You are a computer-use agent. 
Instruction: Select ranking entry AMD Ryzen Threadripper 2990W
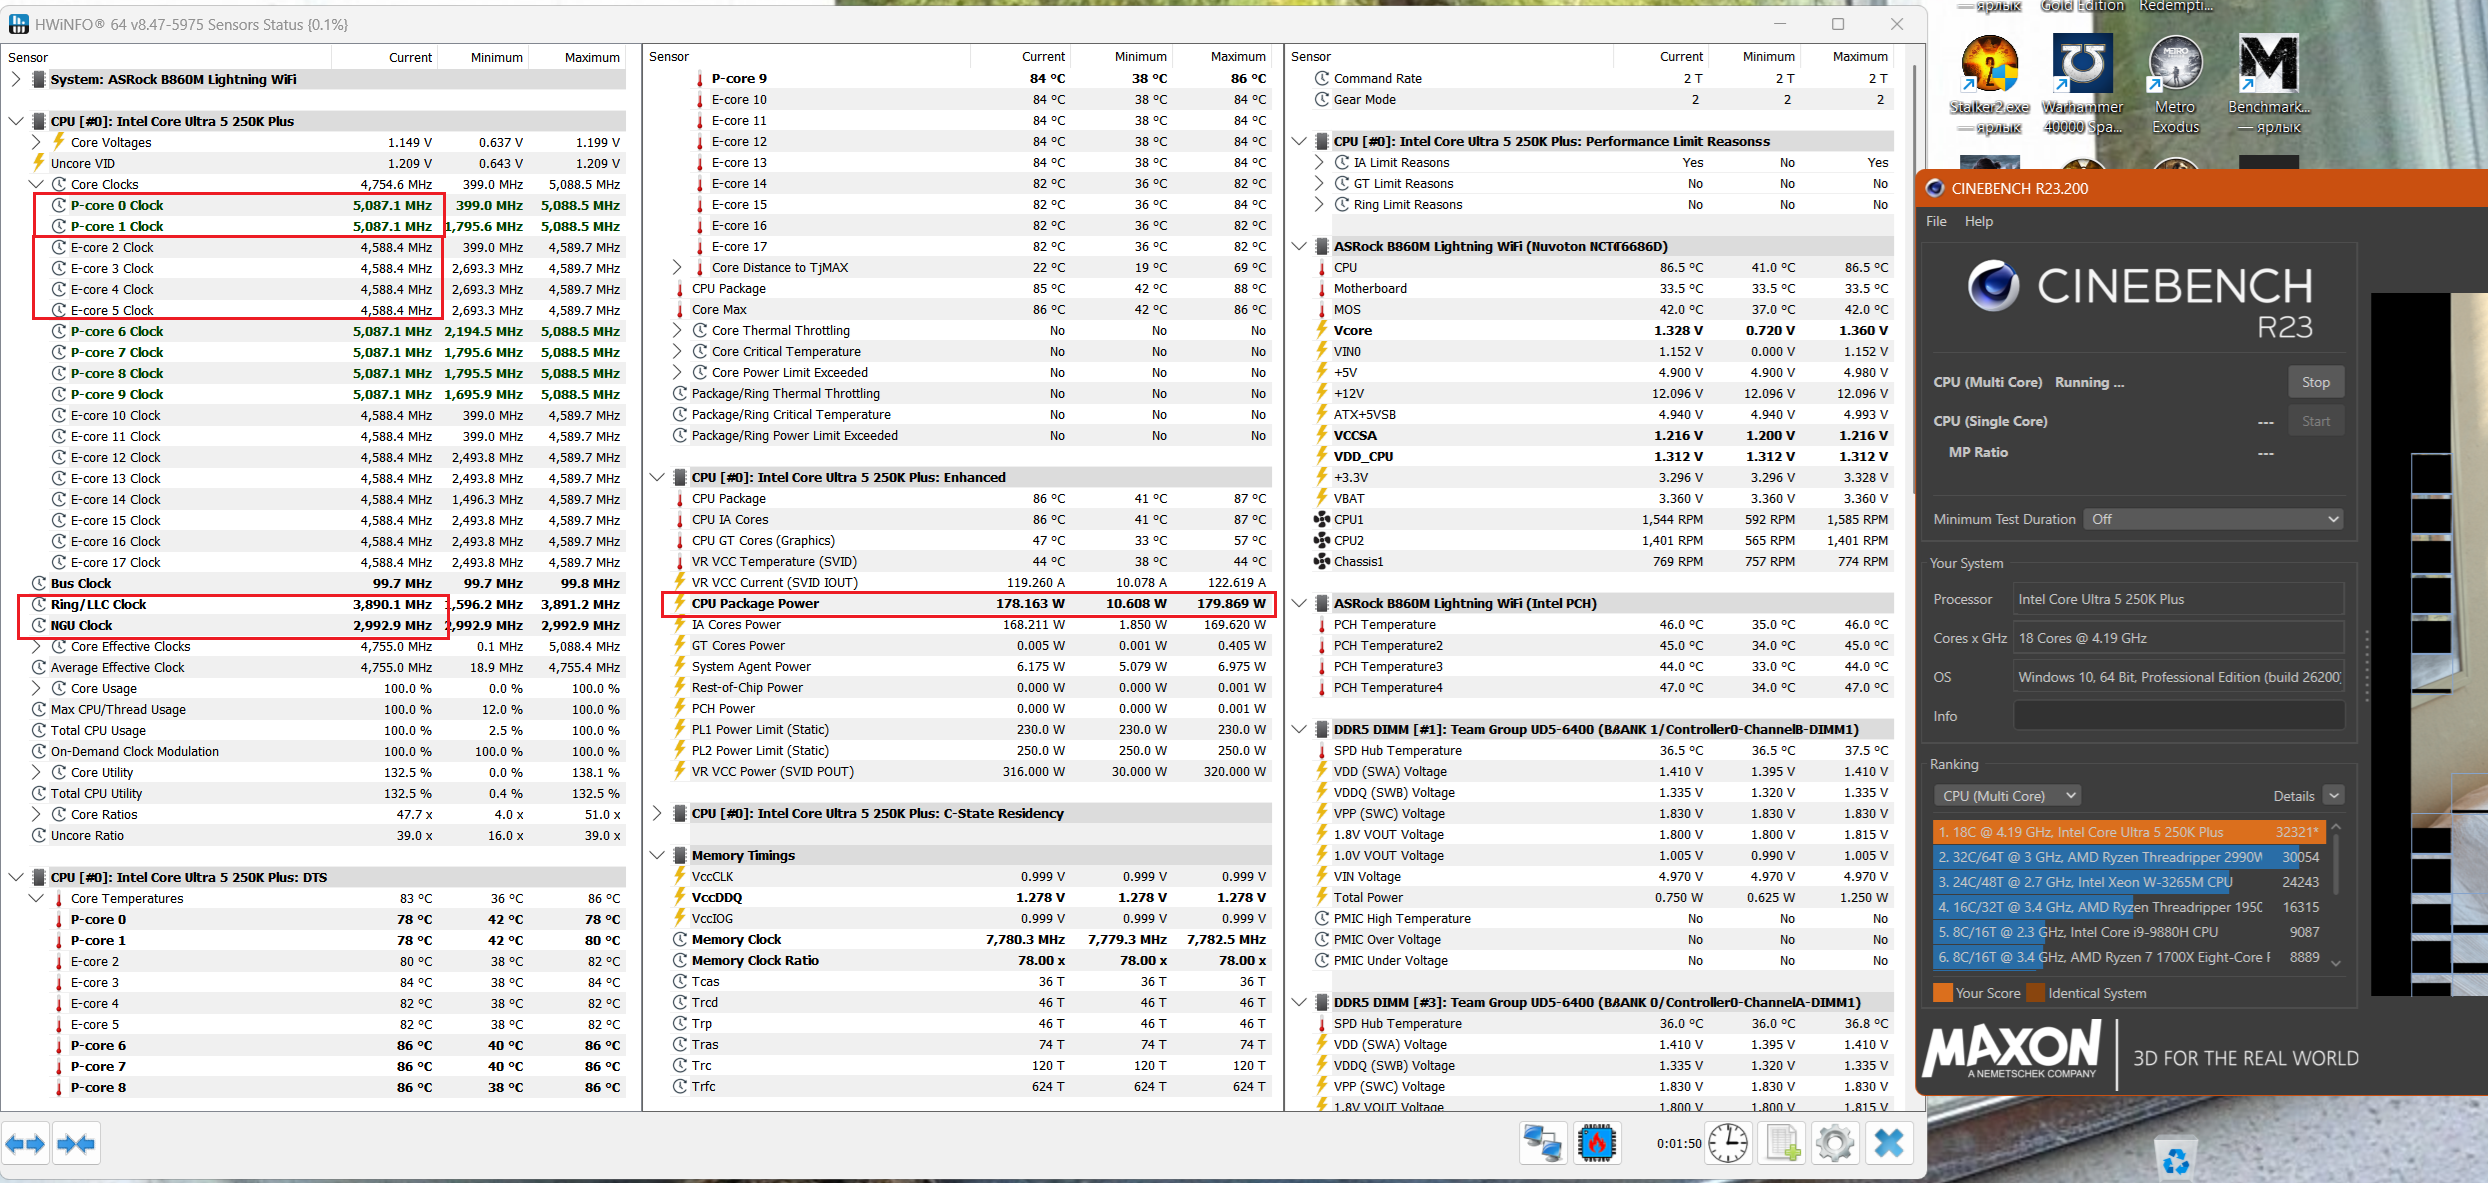click(x=2128, y=857)
